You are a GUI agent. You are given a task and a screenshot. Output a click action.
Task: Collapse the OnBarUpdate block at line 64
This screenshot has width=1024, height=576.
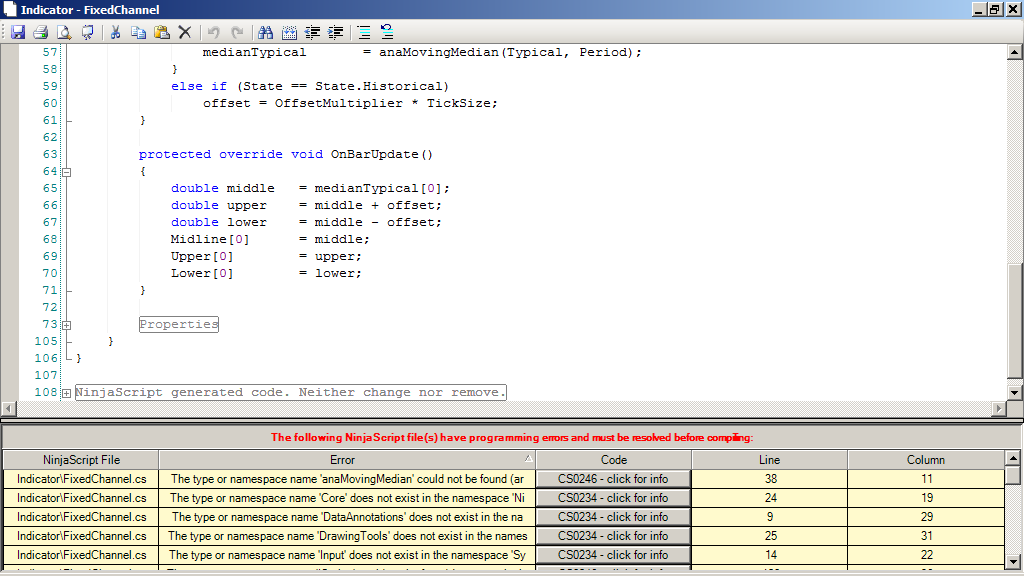(x=67, y=172)
